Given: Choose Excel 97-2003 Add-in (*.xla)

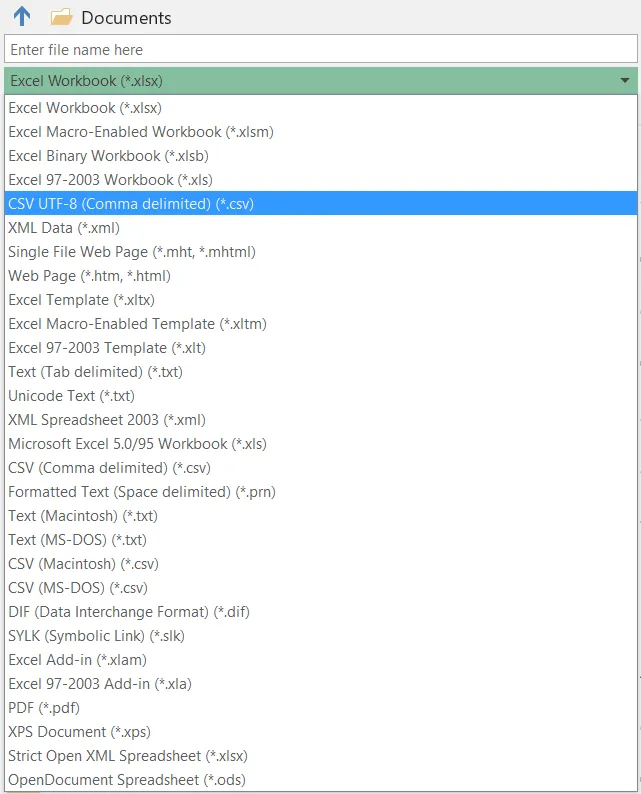Looking at the screenshot, I should click(320, 684).
